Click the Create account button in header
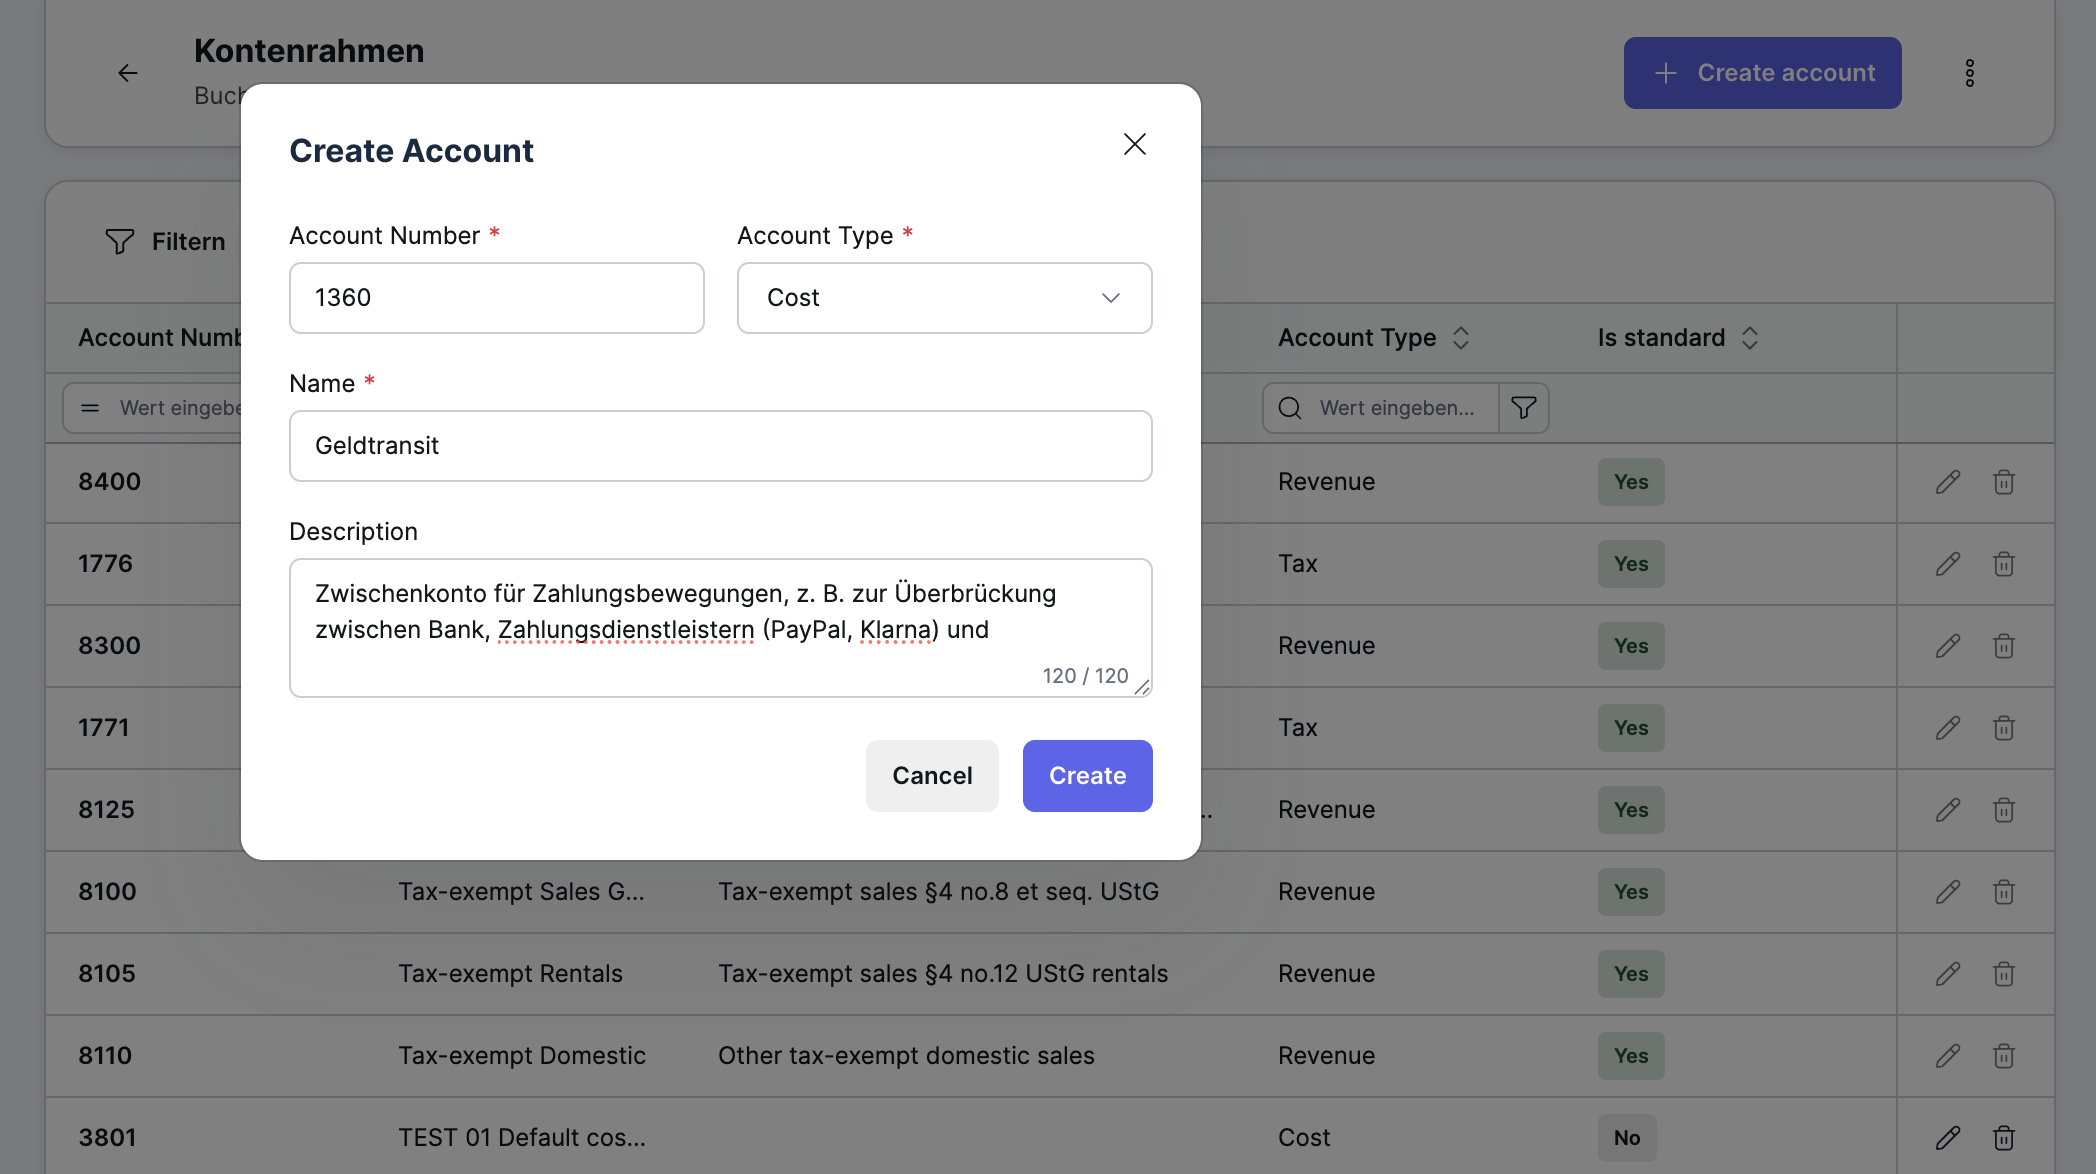Viewport: 2096px width, 1174px height. click(1762, 73)
